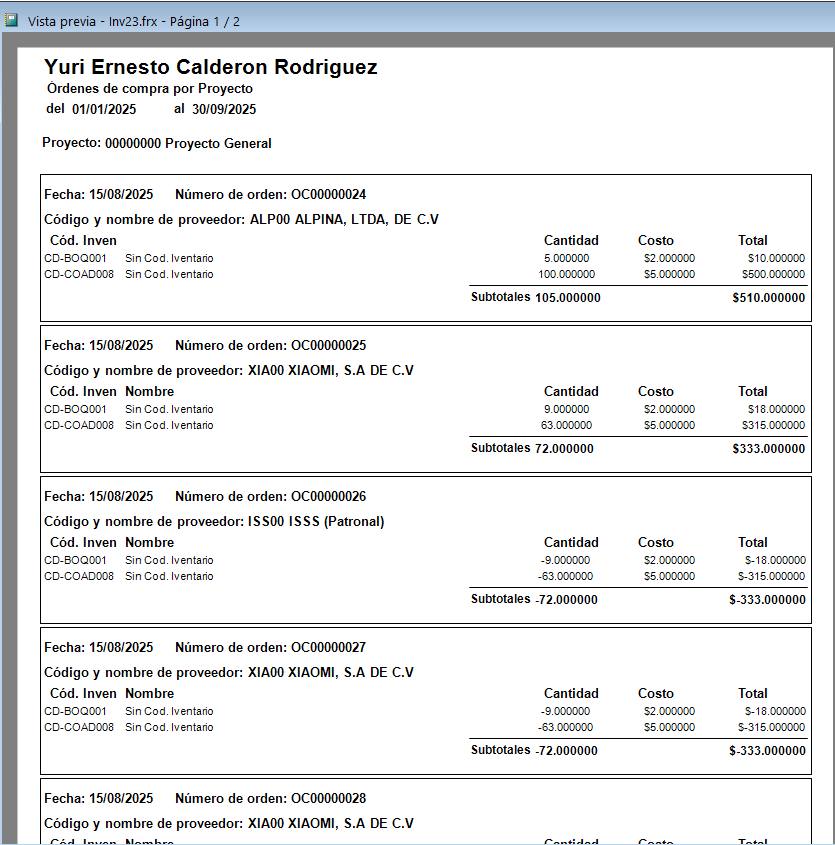Click subtotal quantity '72.000000' in order OC00000025
This screenshot has height=845, width=835.
564,448
